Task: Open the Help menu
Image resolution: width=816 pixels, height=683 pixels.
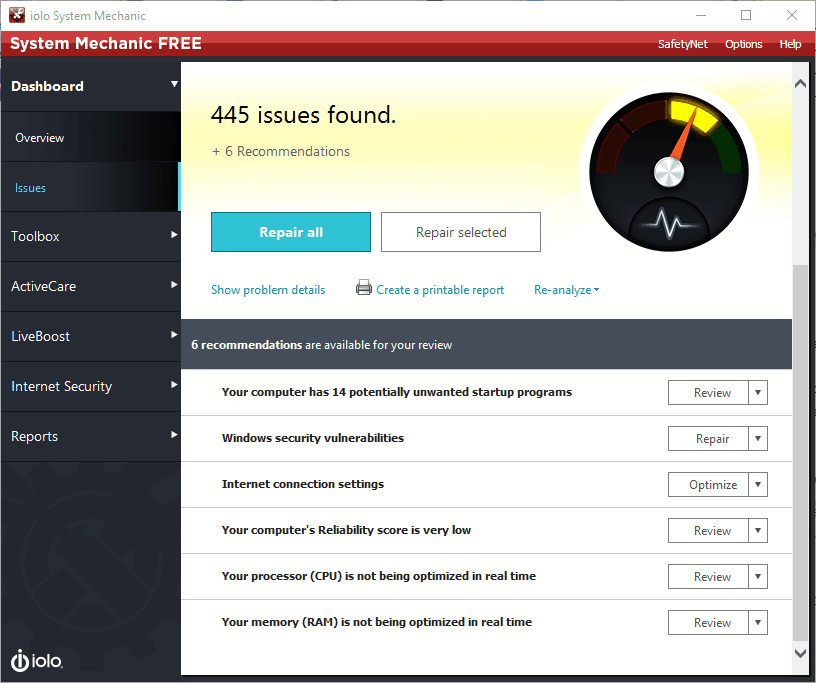Action: pyautogui.click(x=790, y=44)
